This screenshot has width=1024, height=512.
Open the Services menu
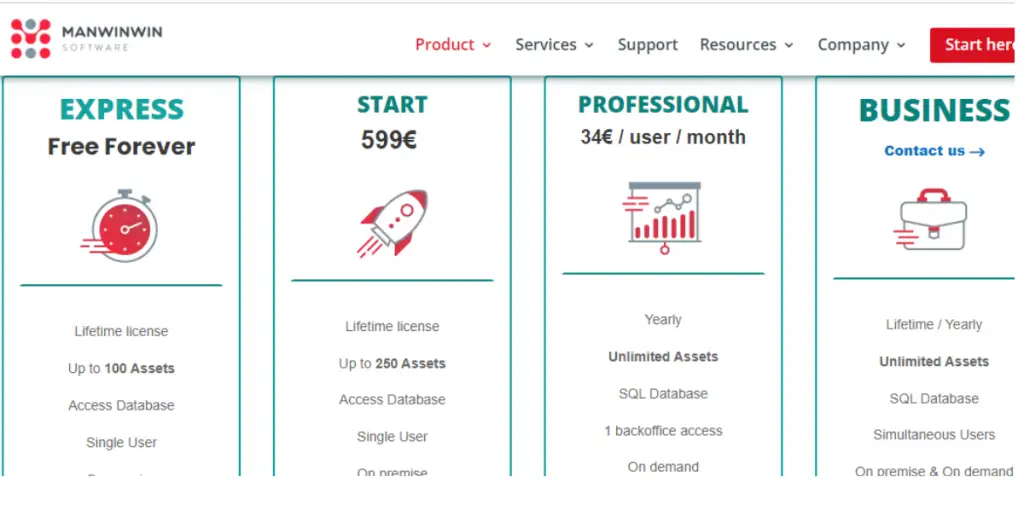pos(554,44)
